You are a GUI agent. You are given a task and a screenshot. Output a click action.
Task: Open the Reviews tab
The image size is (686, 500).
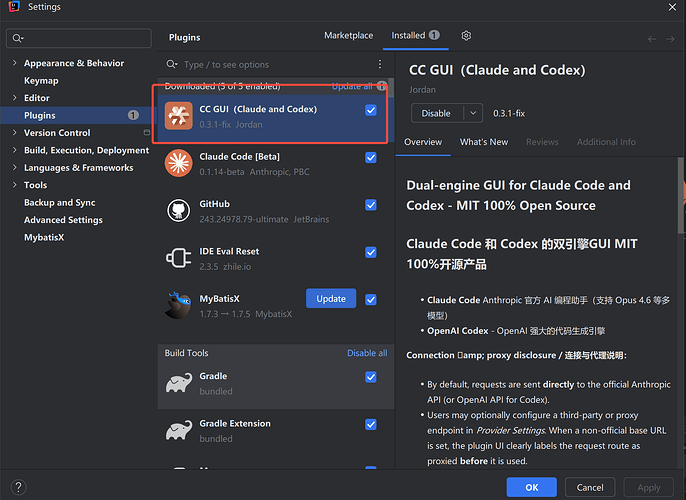point(542,142)
